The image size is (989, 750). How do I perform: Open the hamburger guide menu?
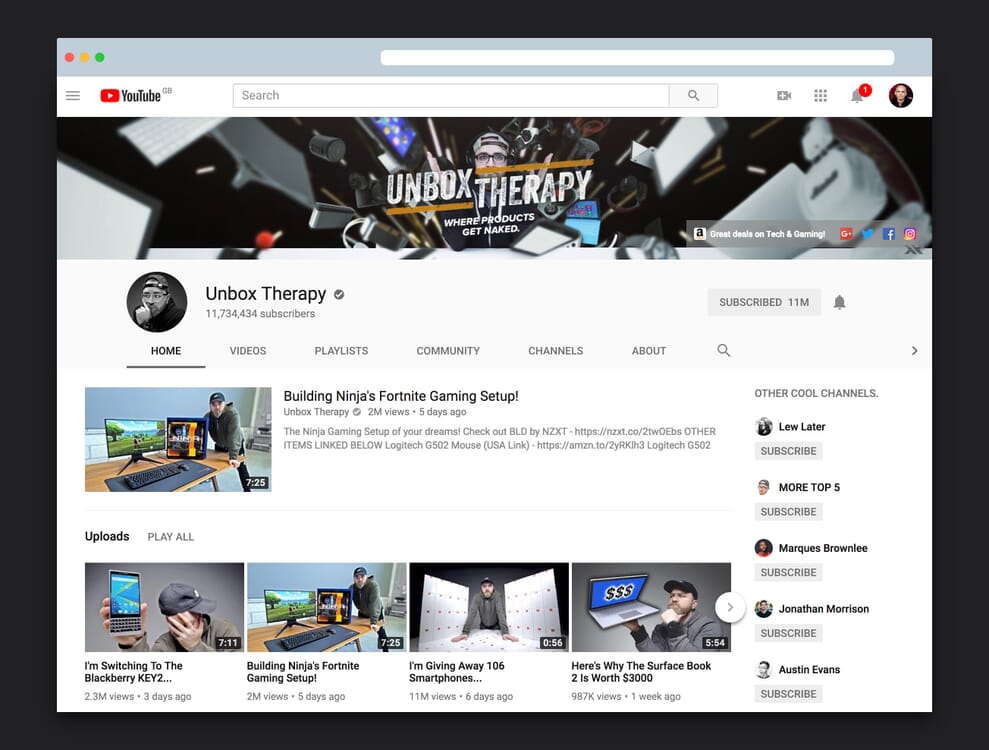(73, 95)
